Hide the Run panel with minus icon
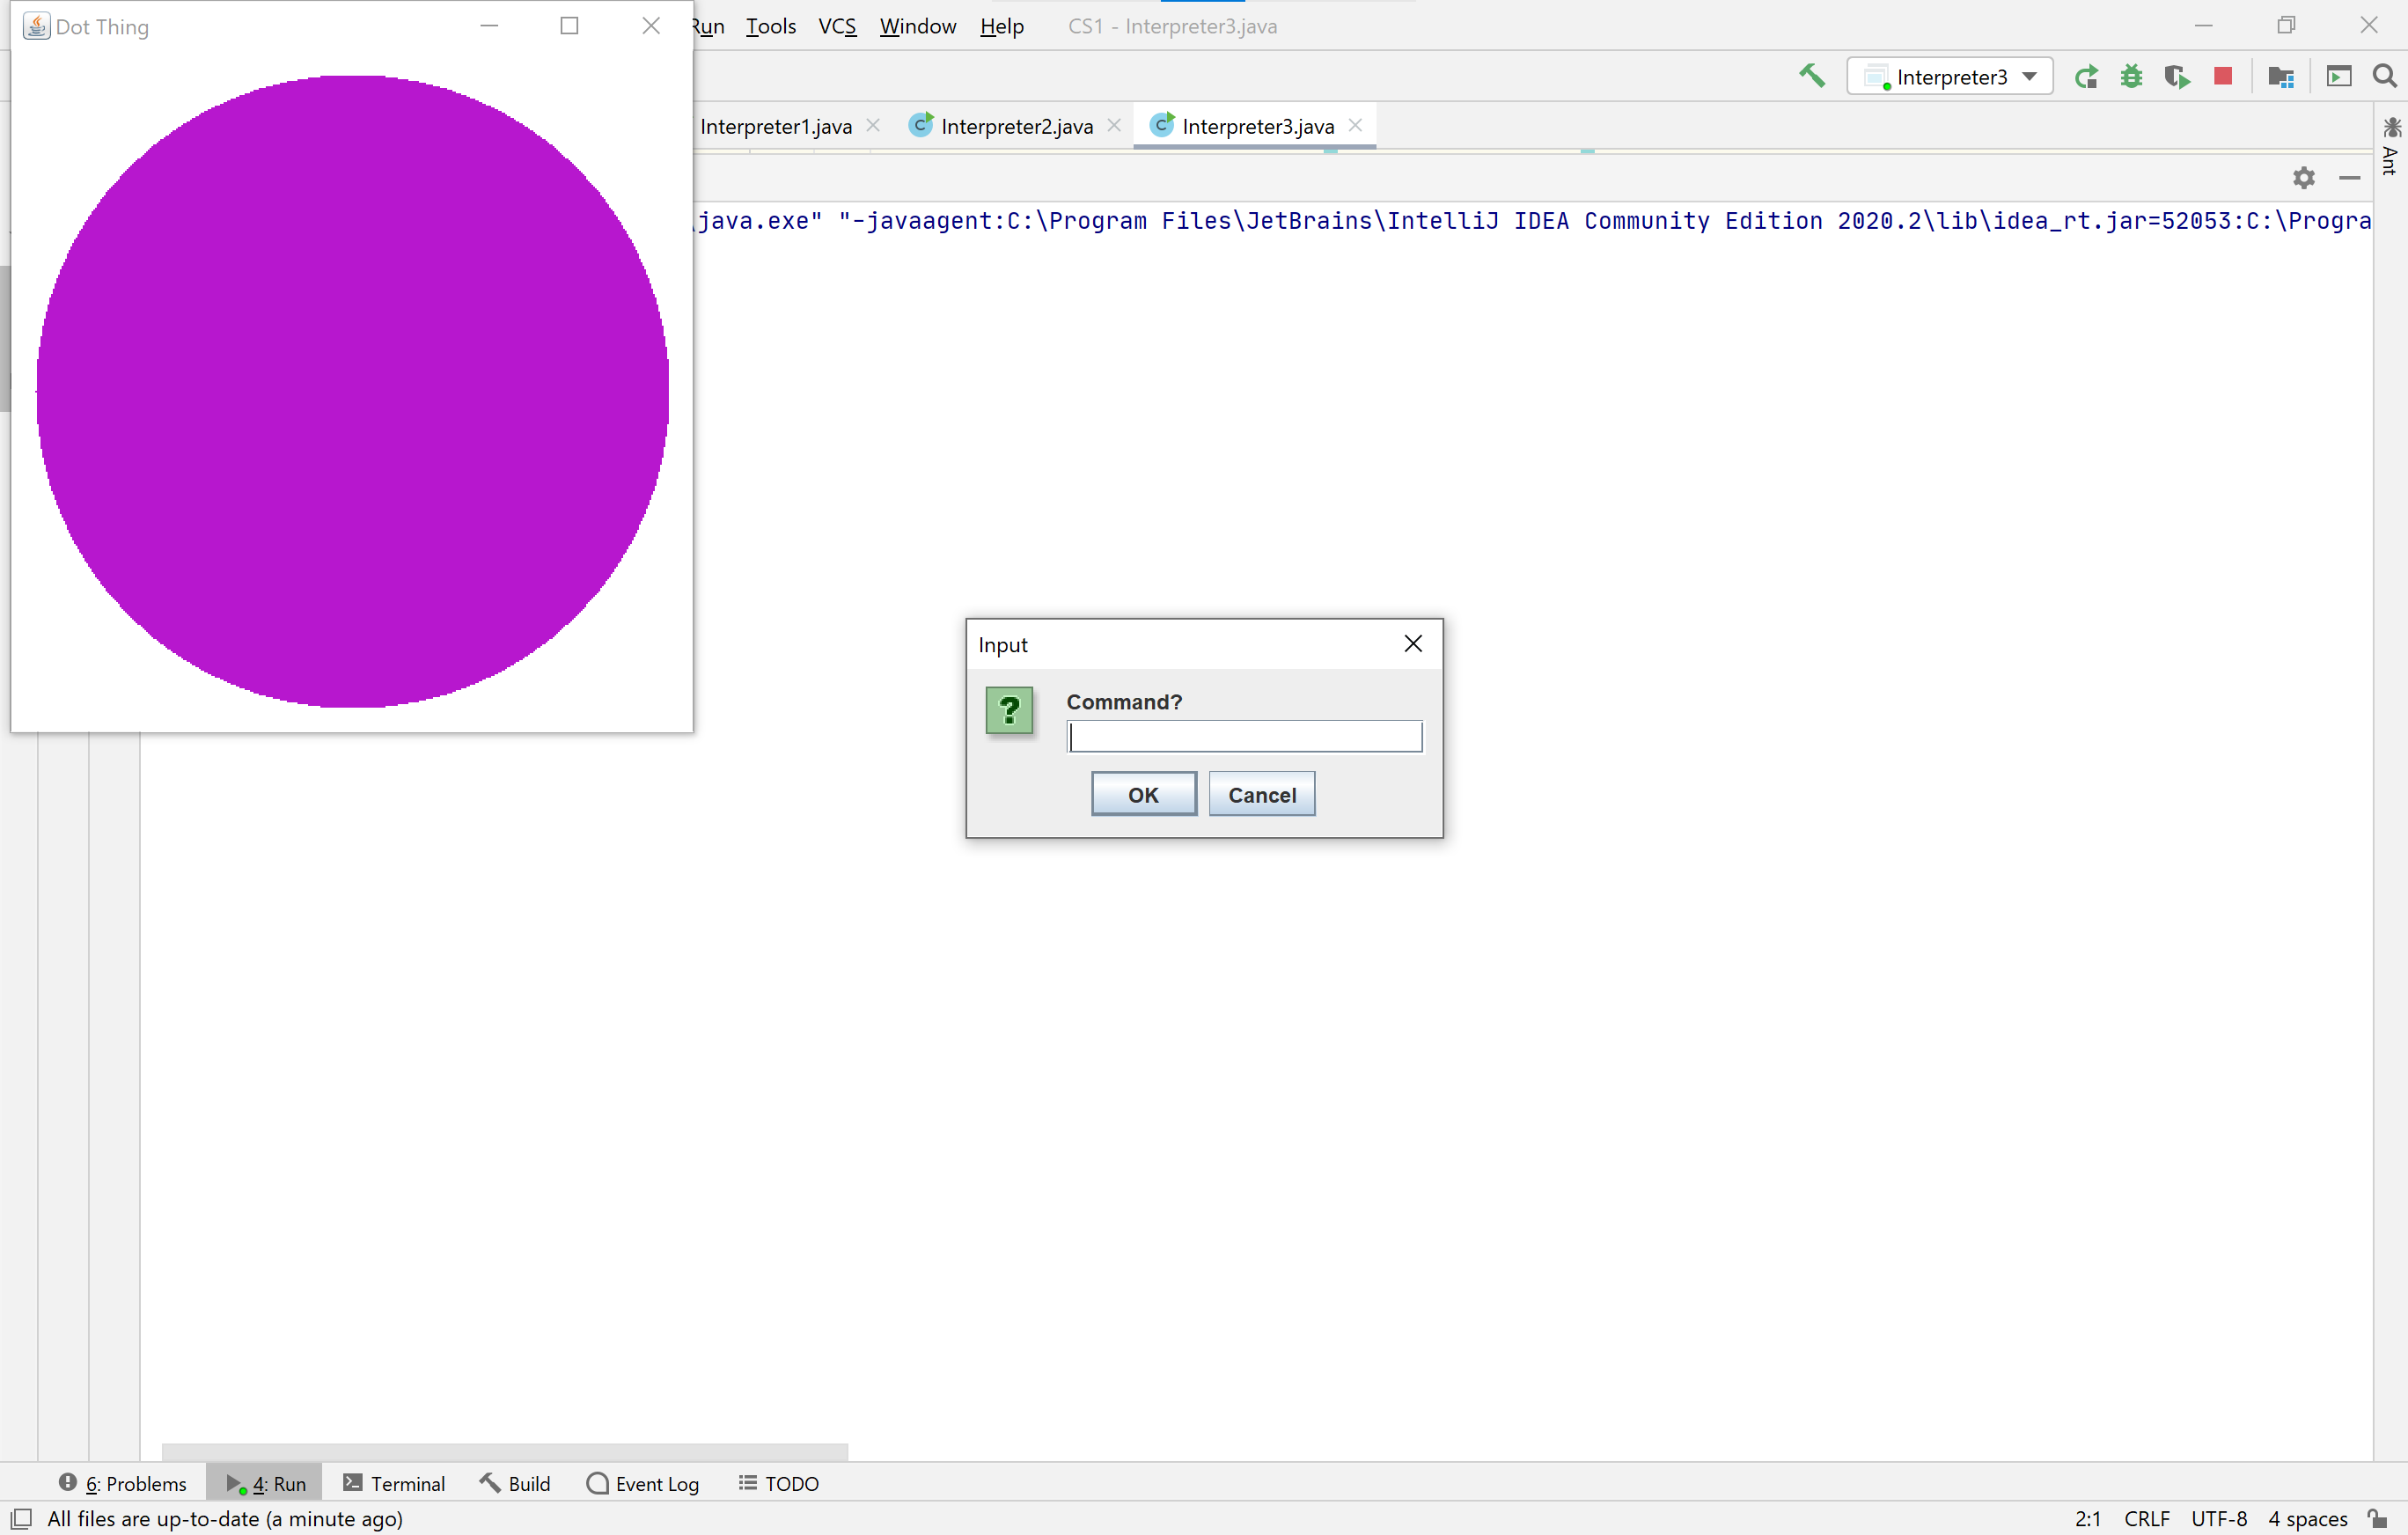 [2350, 178]
